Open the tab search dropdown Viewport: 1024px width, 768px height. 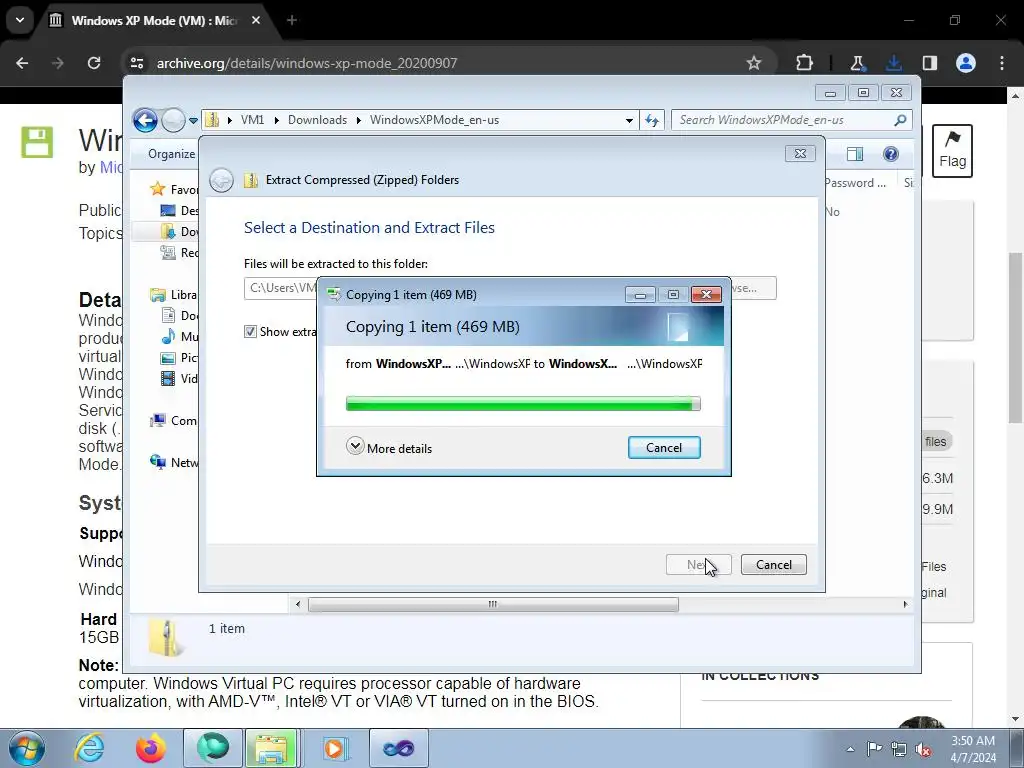tap(20, 20)
